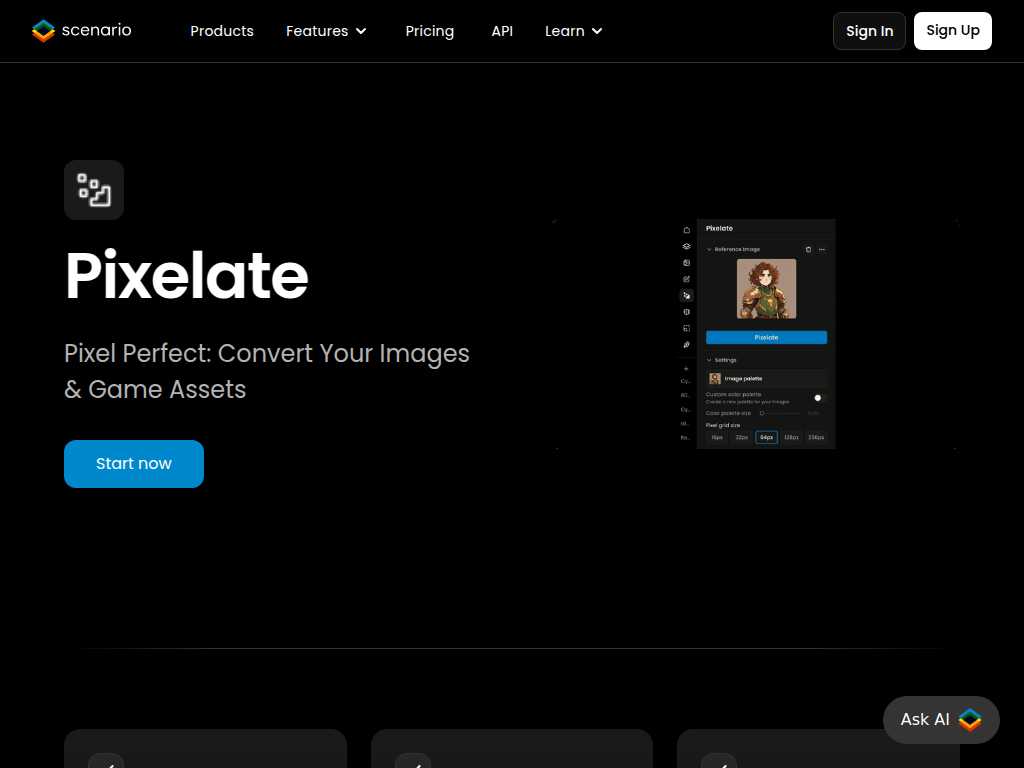Open the API link in navigation
The width and height of the screenshot is (1024, 768).
click(502, 31)
